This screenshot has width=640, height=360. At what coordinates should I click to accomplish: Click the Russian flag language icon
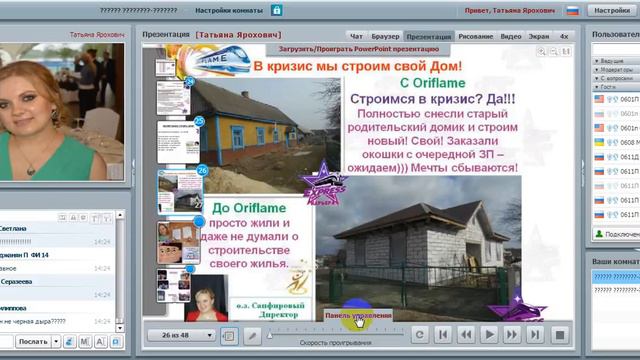click(x=573, y=11)
